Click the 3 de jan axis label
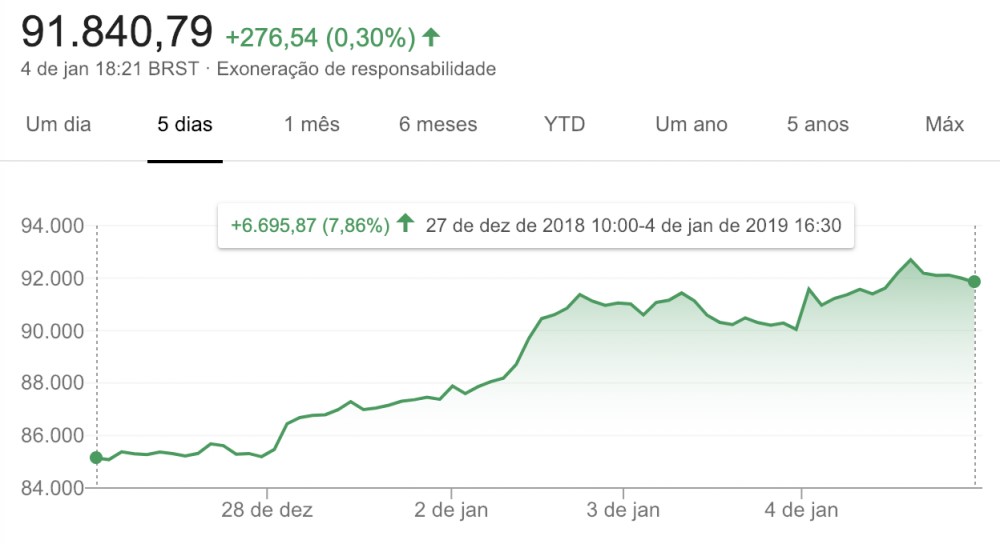Screen dimensions: 1000x544 click(x=622, y=510)
